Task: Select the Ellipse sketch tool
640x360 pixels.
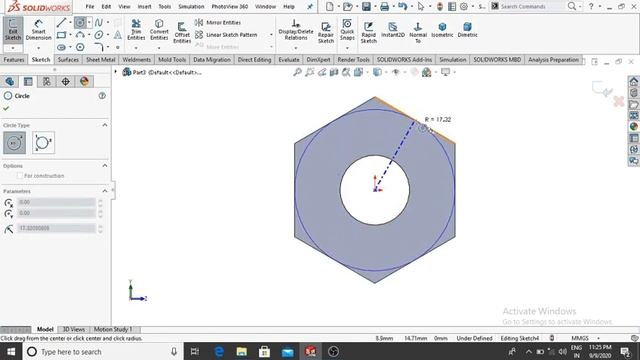Action: 98,35
